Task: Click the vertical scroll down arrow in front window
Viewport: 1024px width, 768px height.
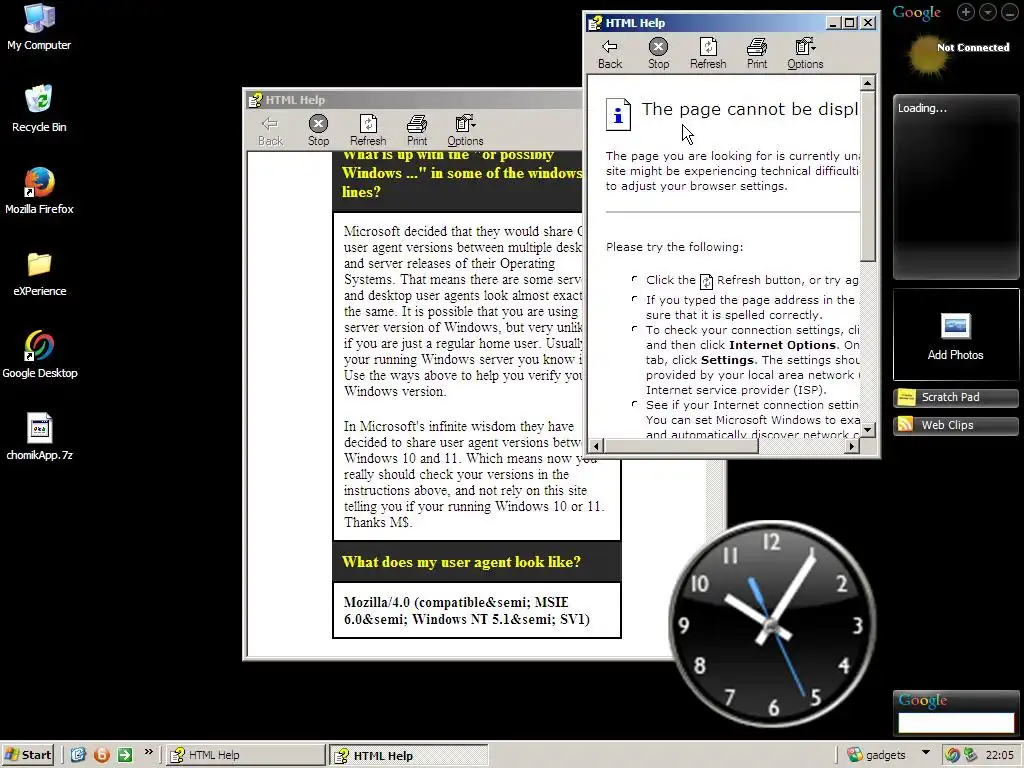Action: click(x=867, y=430)
